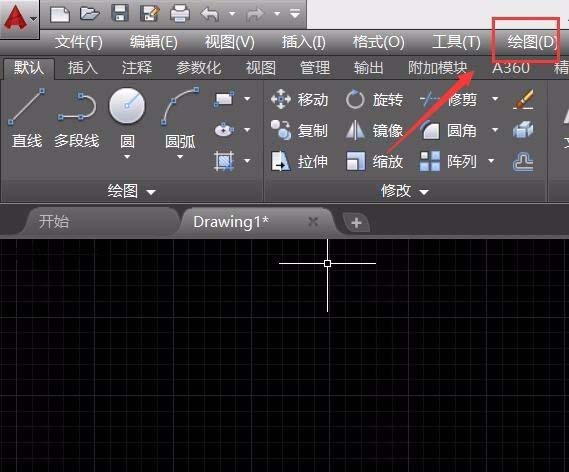Switch to the 注释 ribbon tab

click(137, 68)
